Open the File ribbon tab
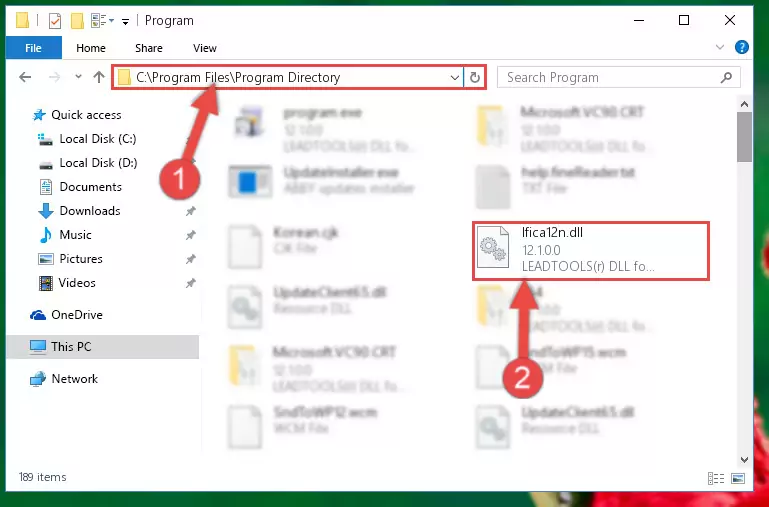This screenshot has width=769, height=507. (33, 48)
